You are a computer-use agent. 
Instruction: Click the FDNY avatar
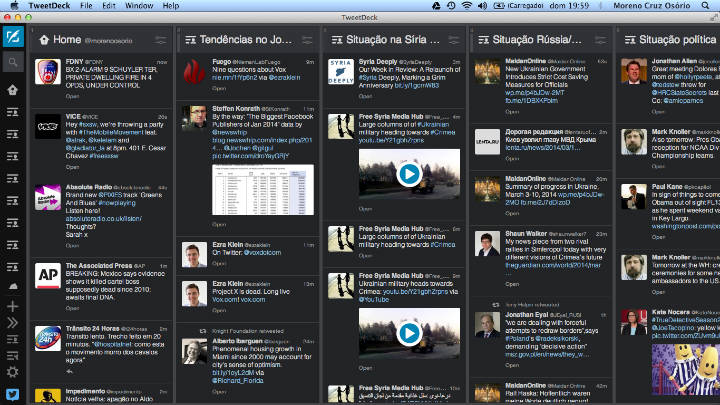click(x=48, y=71)
